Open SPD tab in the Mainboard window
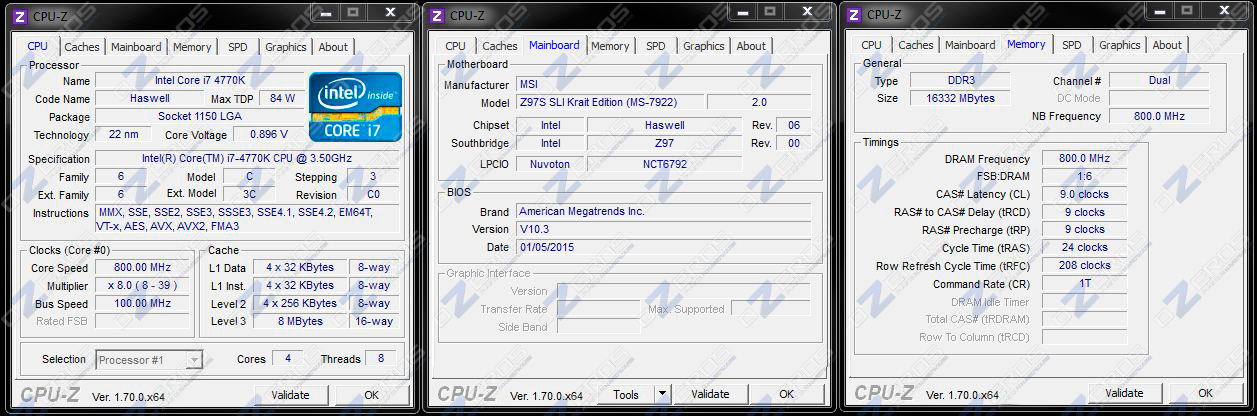1257x416 pixels. pos(655,46)
